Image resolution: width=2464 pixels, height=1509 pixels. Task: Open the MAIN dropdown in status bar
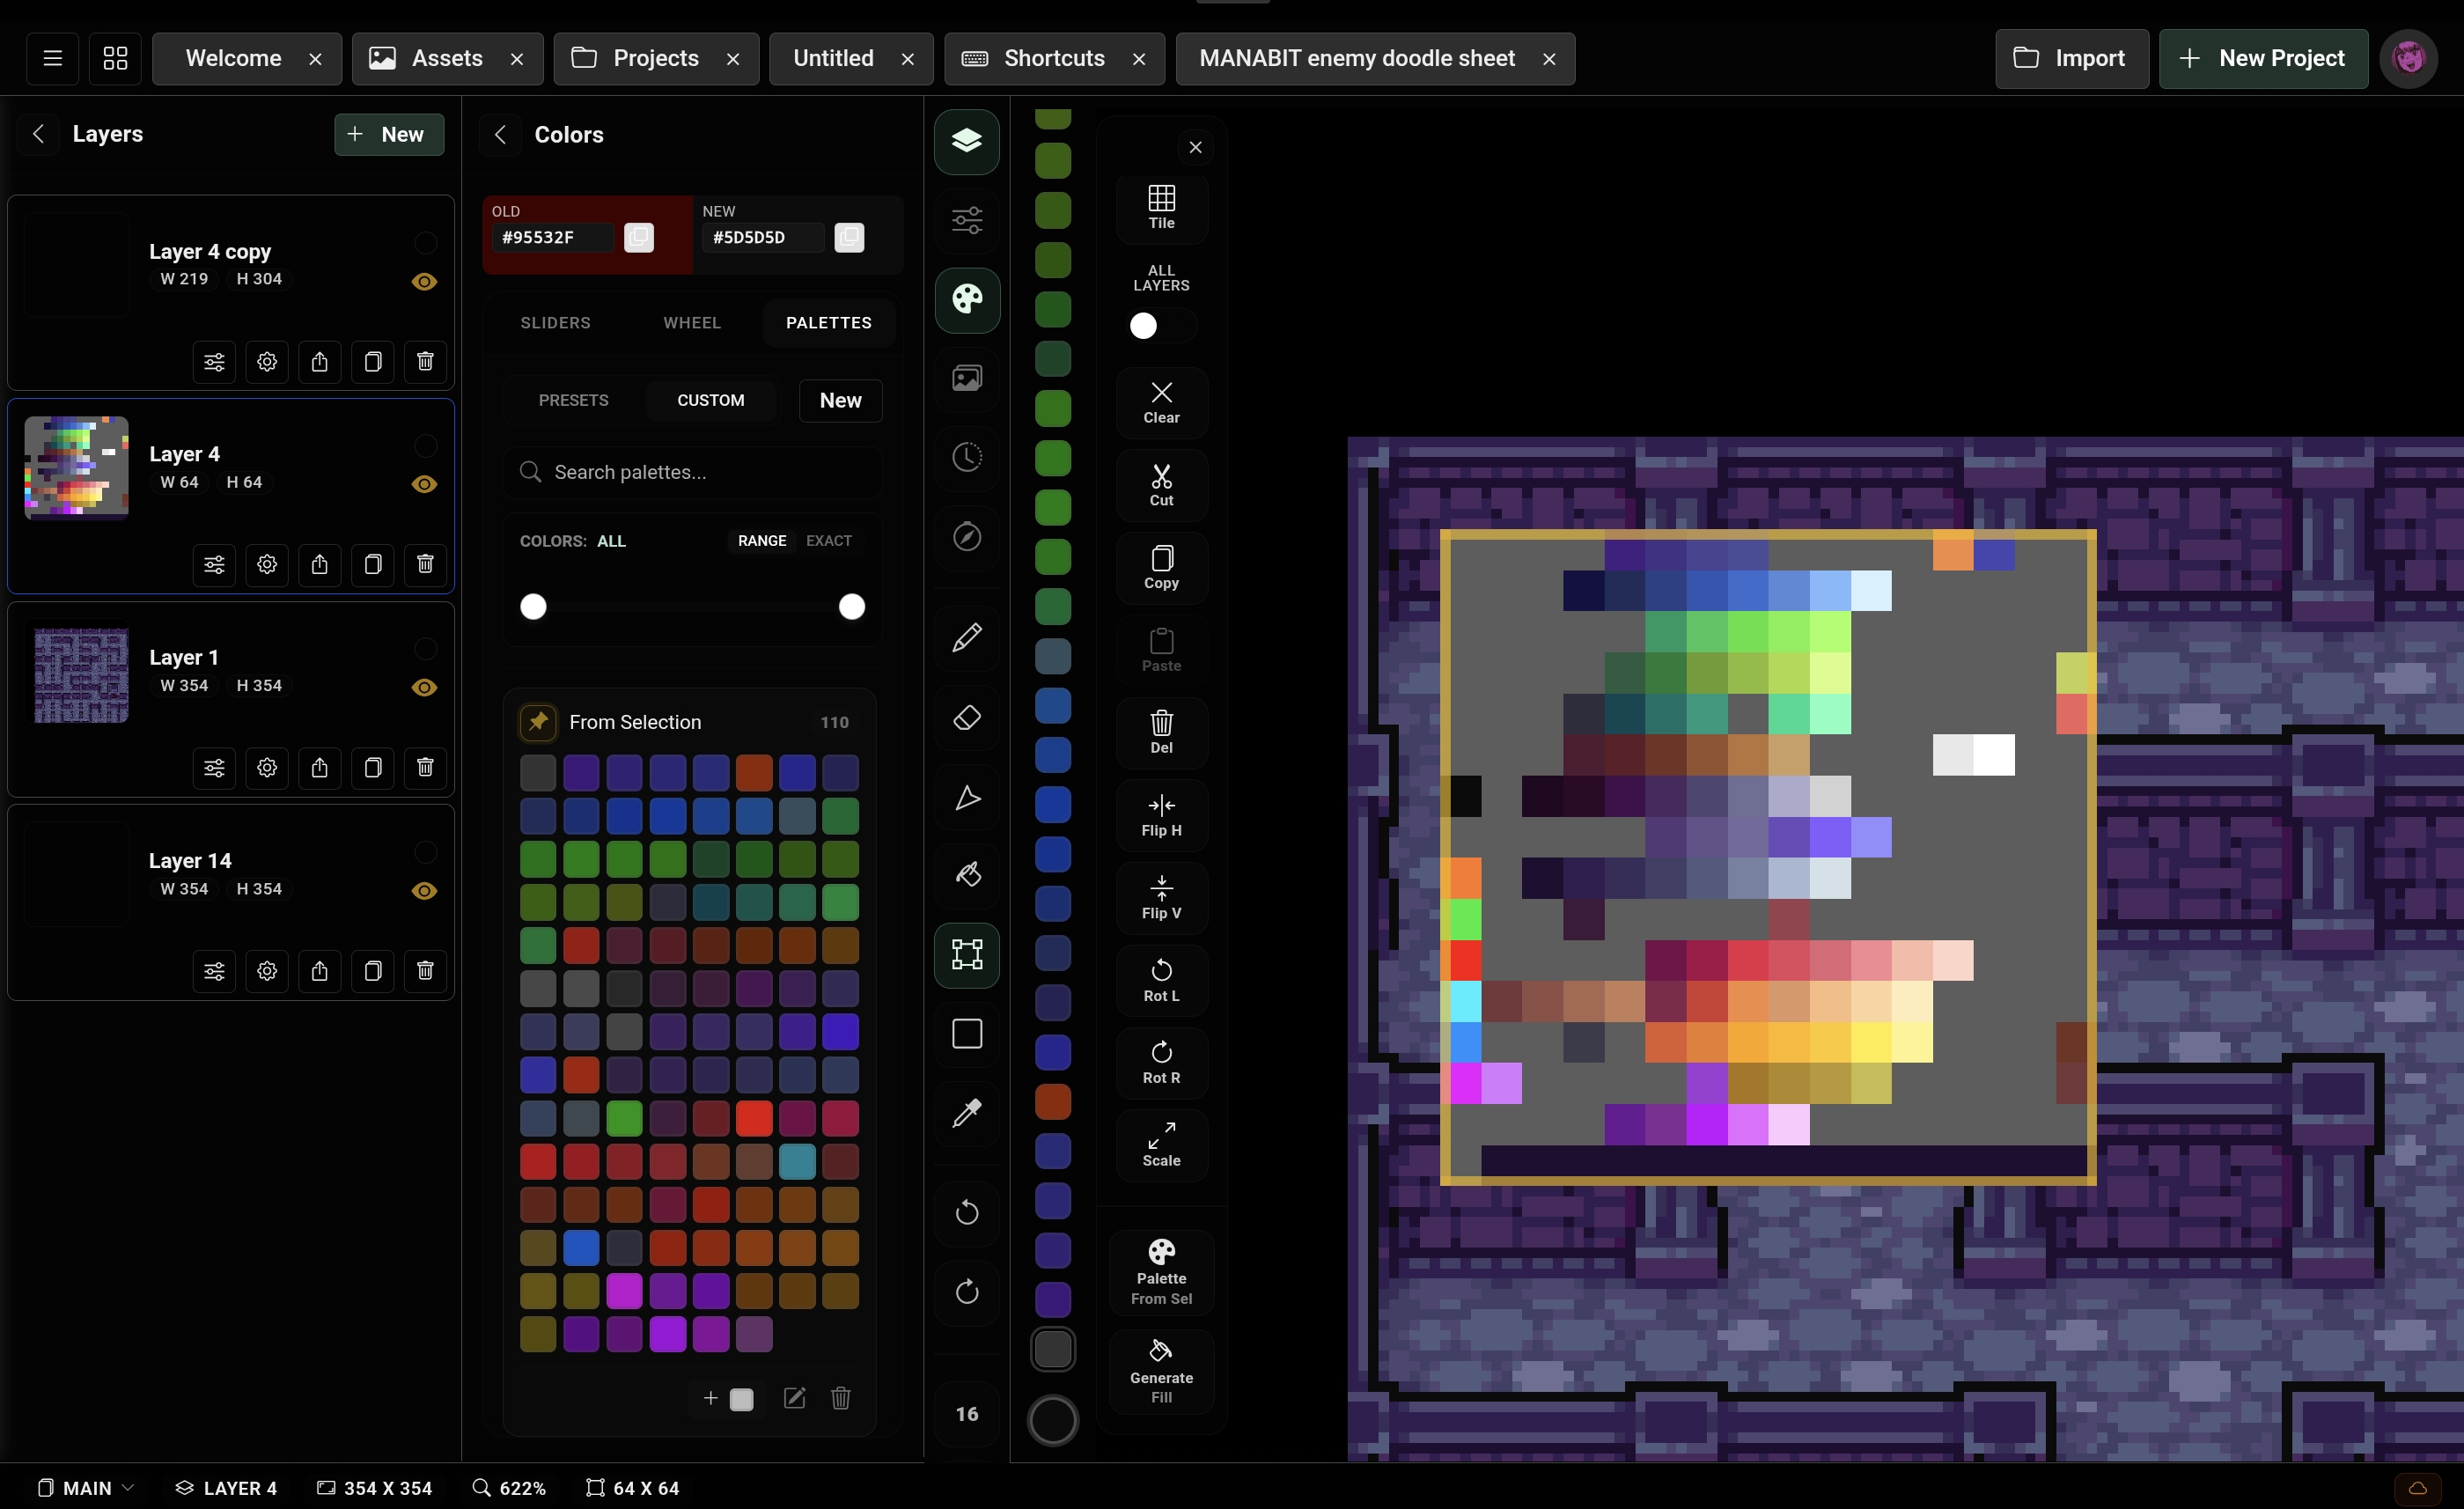(86, 1488)
